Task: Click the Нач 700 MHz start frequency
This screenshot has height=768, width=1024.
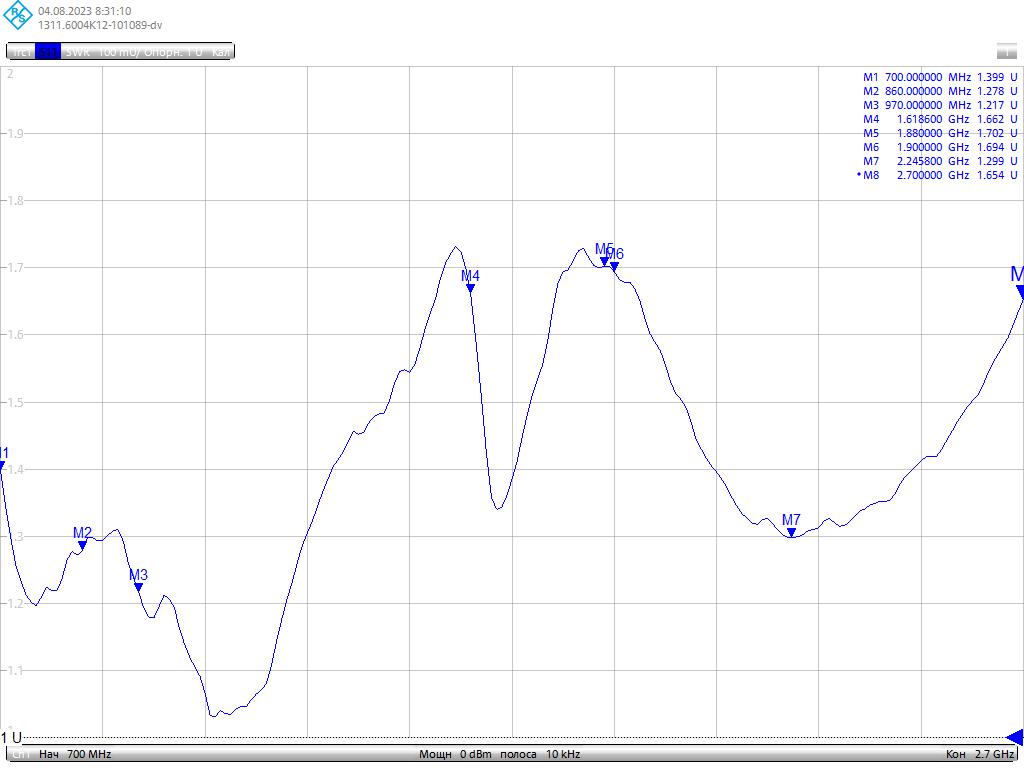Action: tap(75, 754)
